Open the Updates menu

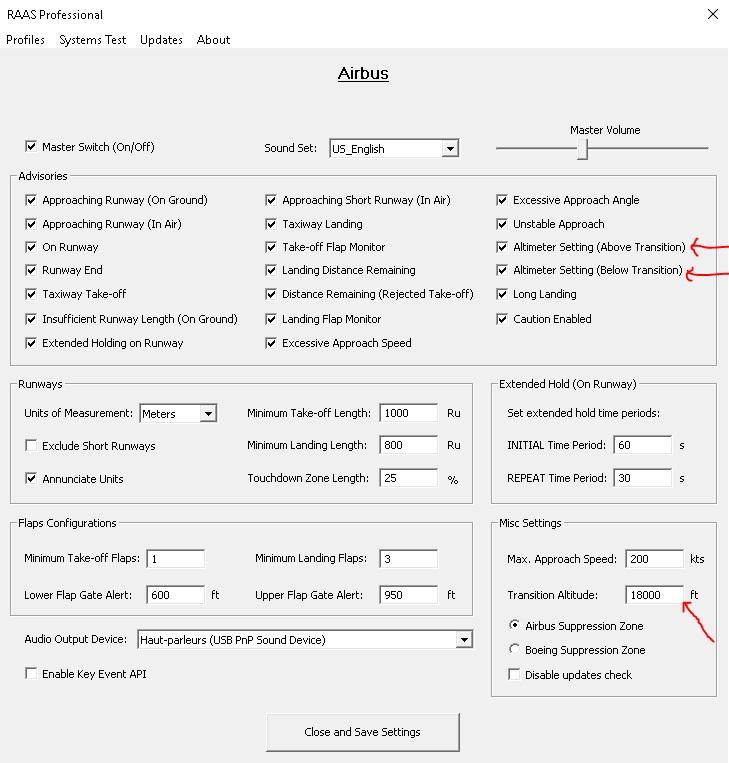[161, 40]
